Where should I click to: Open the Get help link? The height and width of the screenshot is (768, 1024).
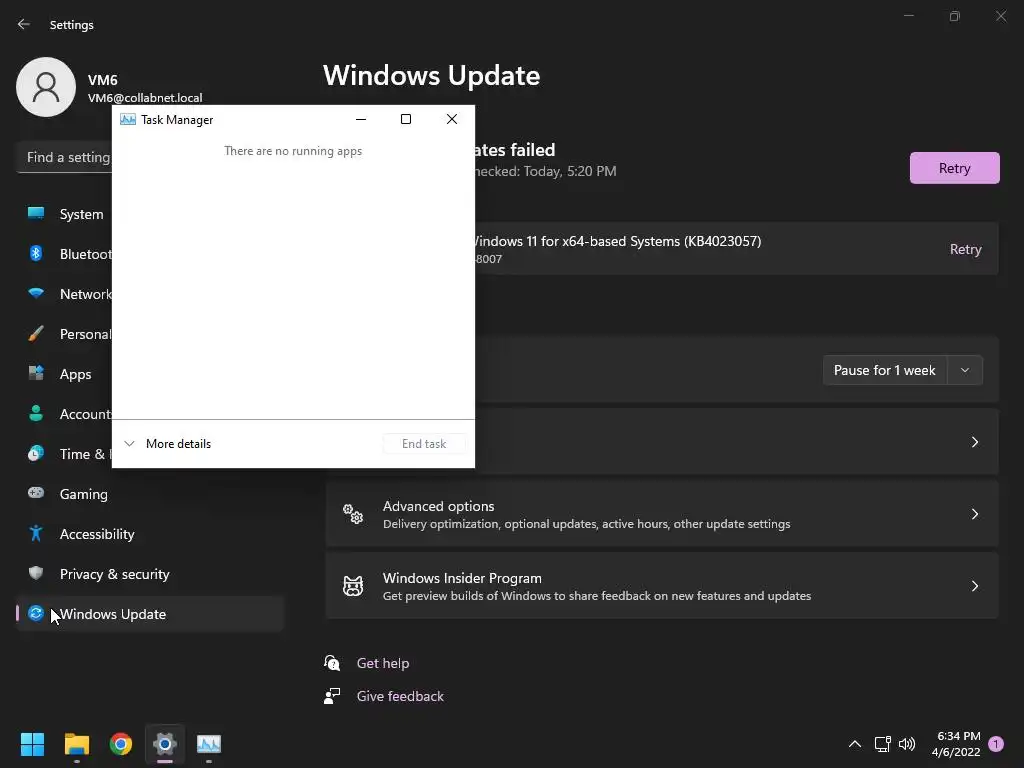click(x=383, y=663)
